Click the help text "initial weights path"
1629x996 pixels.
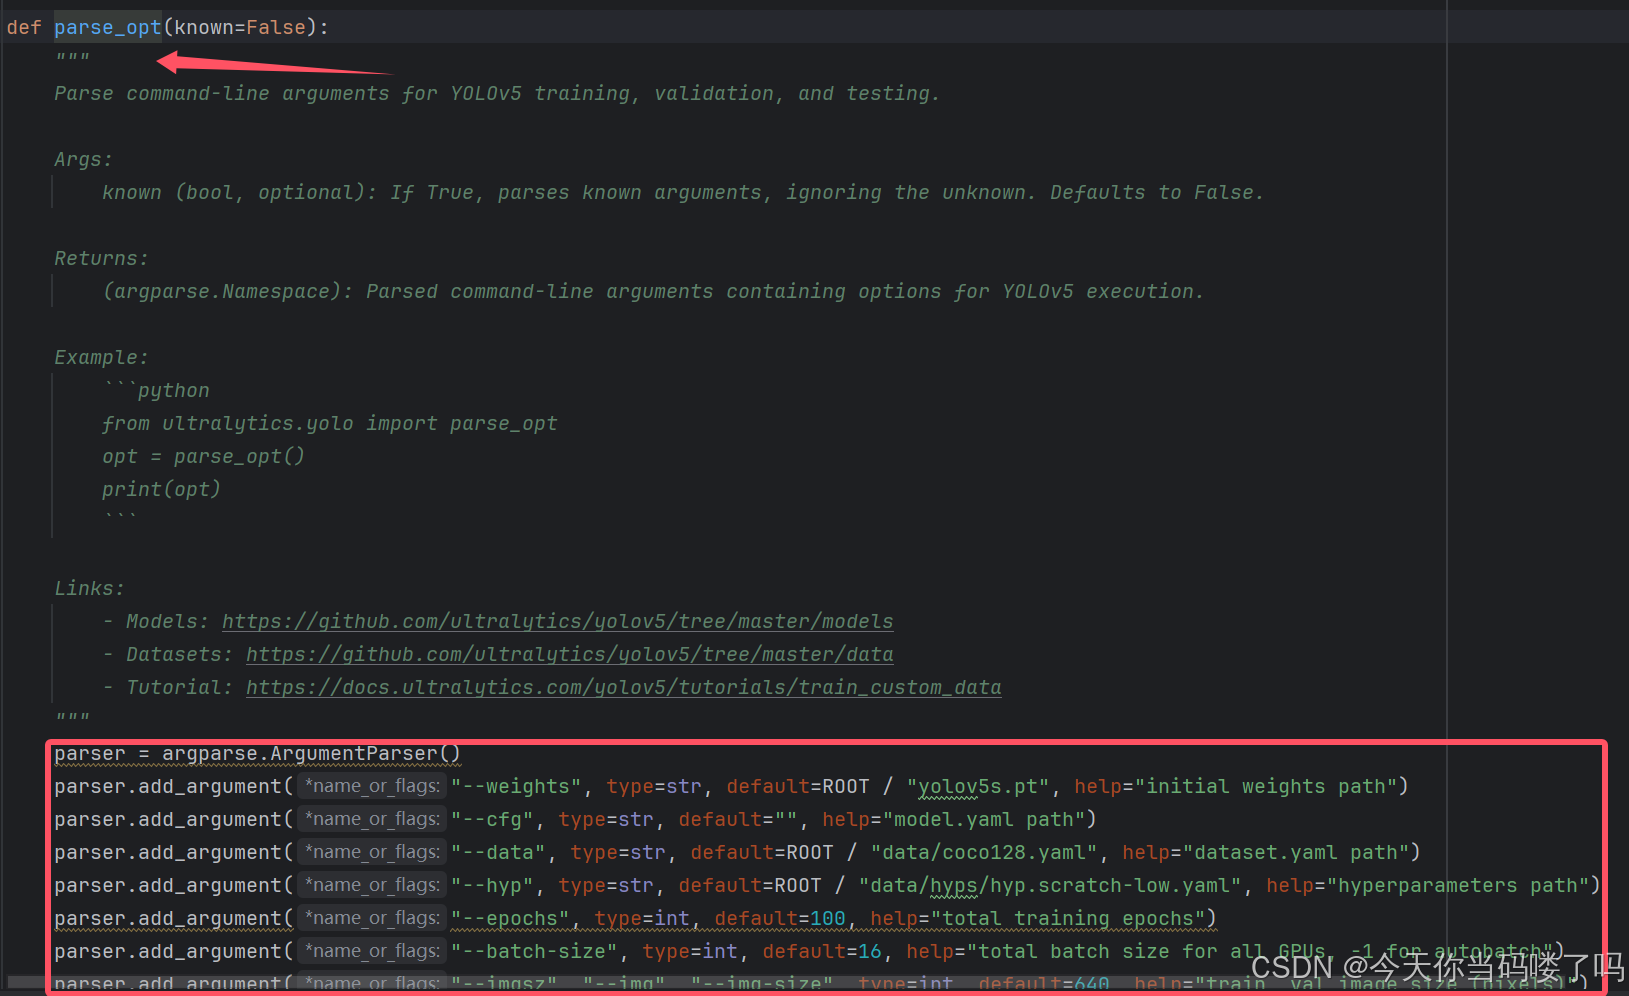pos(1266,786)
